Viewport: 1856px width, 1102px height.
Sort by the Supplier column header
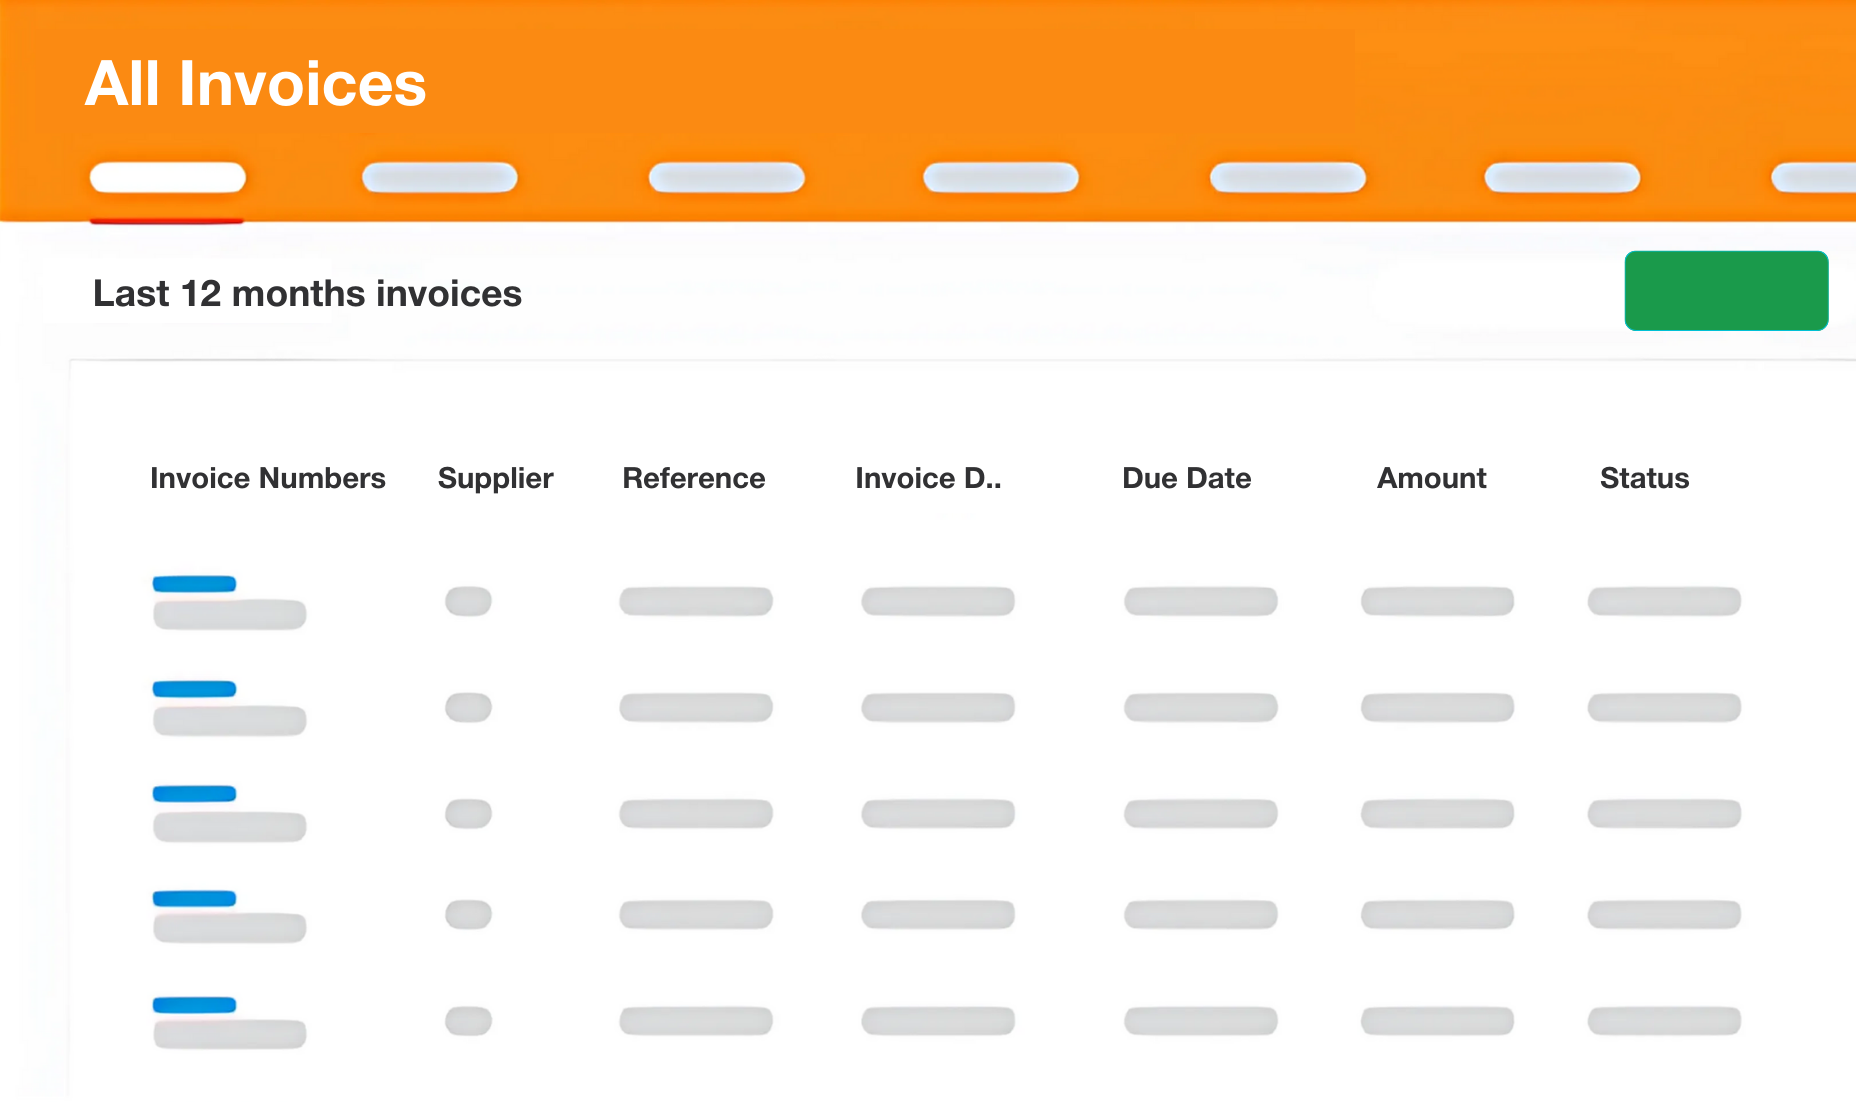click(x=496, y=479)
